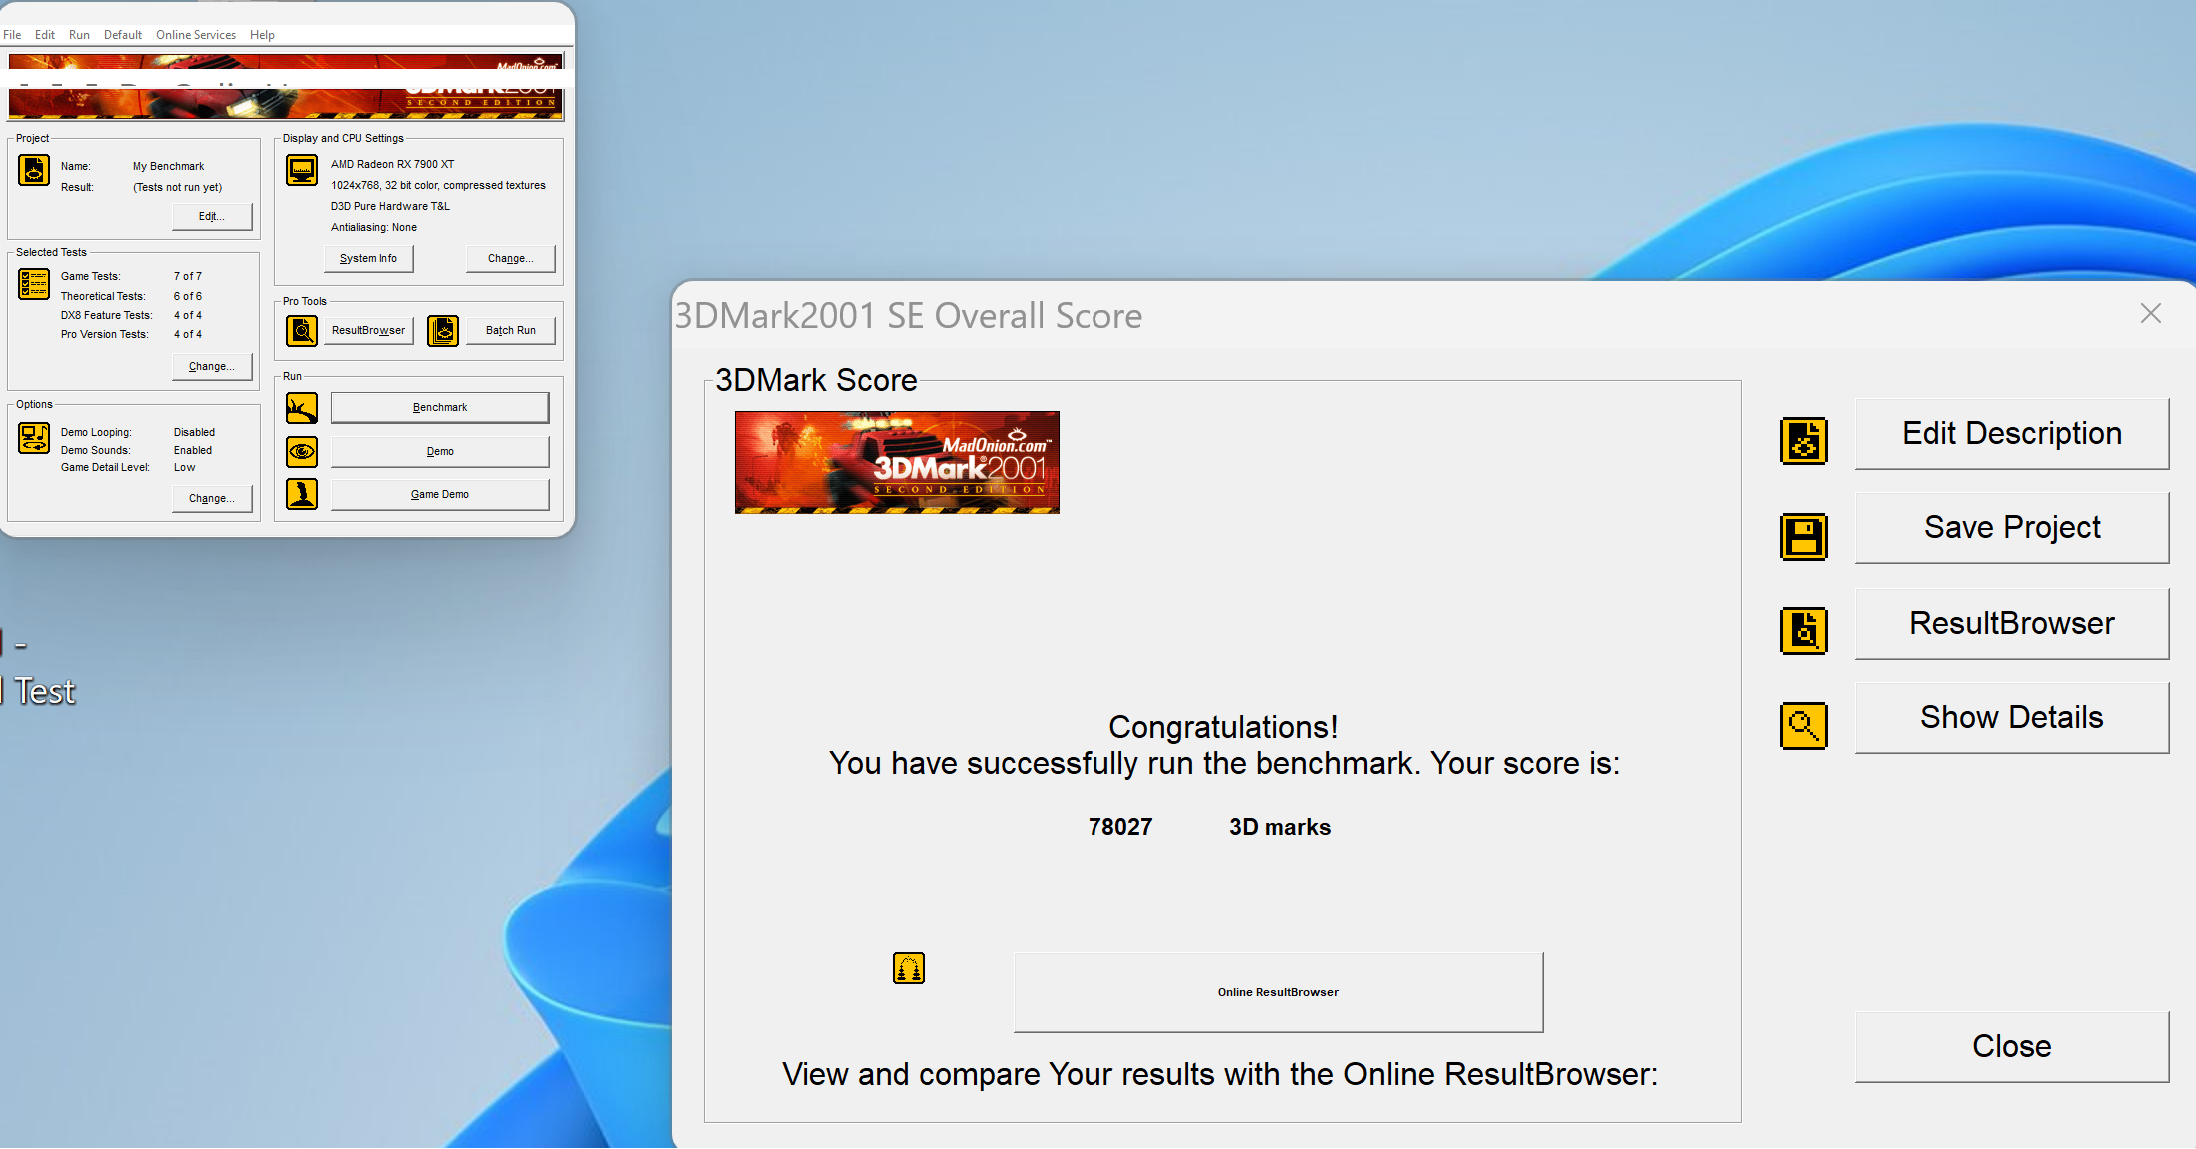Click the Save Project floppy disk icon
2196x1149 pixels.
(x=1803, y=537)
